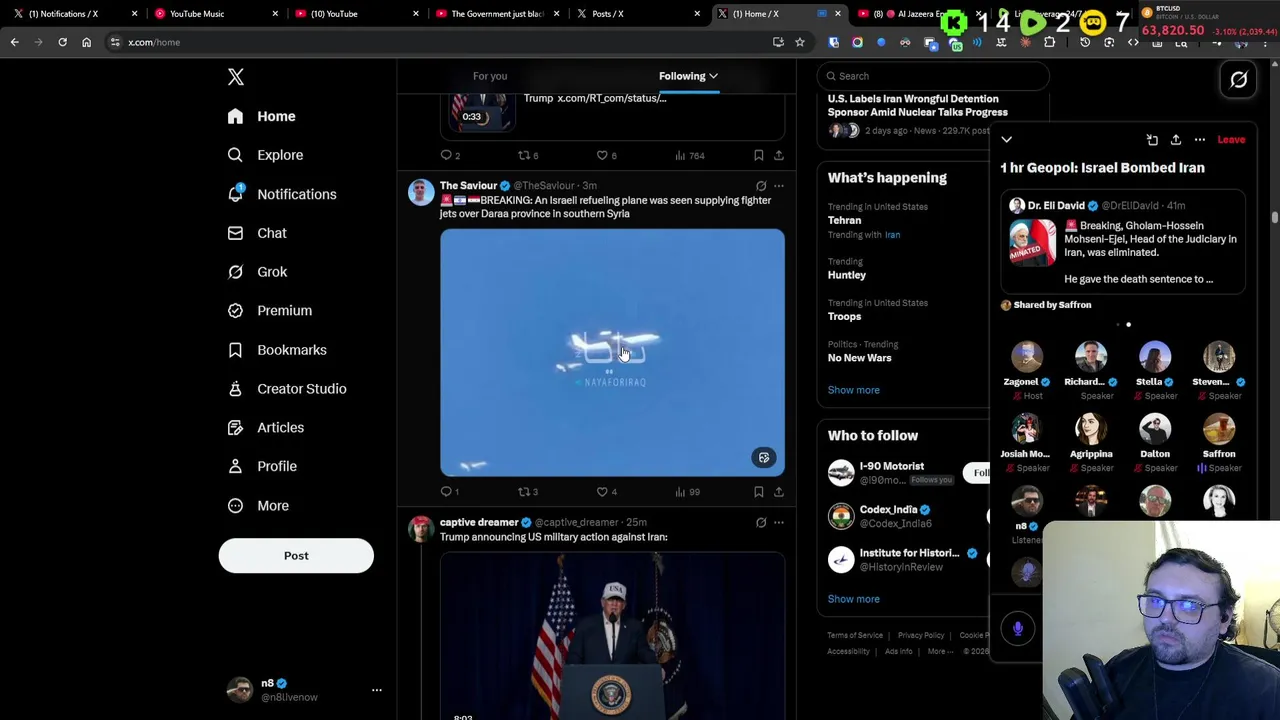Click browser back arrow
This screenshot has width=1280, height=720.
(14, 42)
